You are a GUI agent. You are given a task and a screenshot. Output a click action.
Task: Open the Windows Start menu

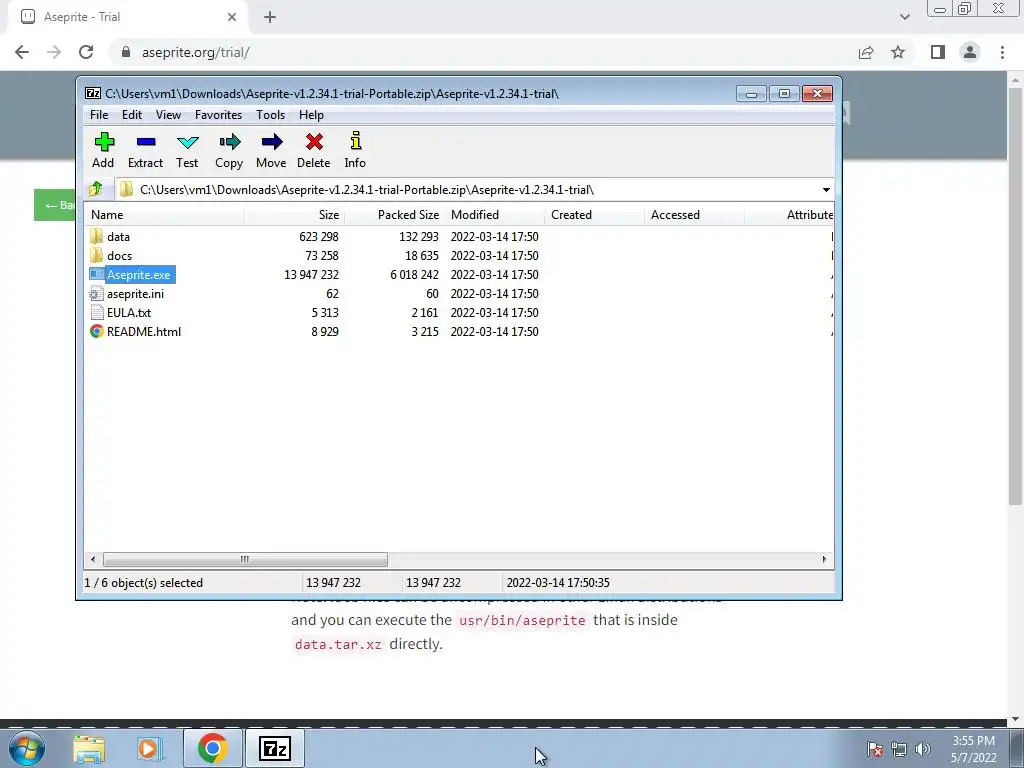pos(25,748)
